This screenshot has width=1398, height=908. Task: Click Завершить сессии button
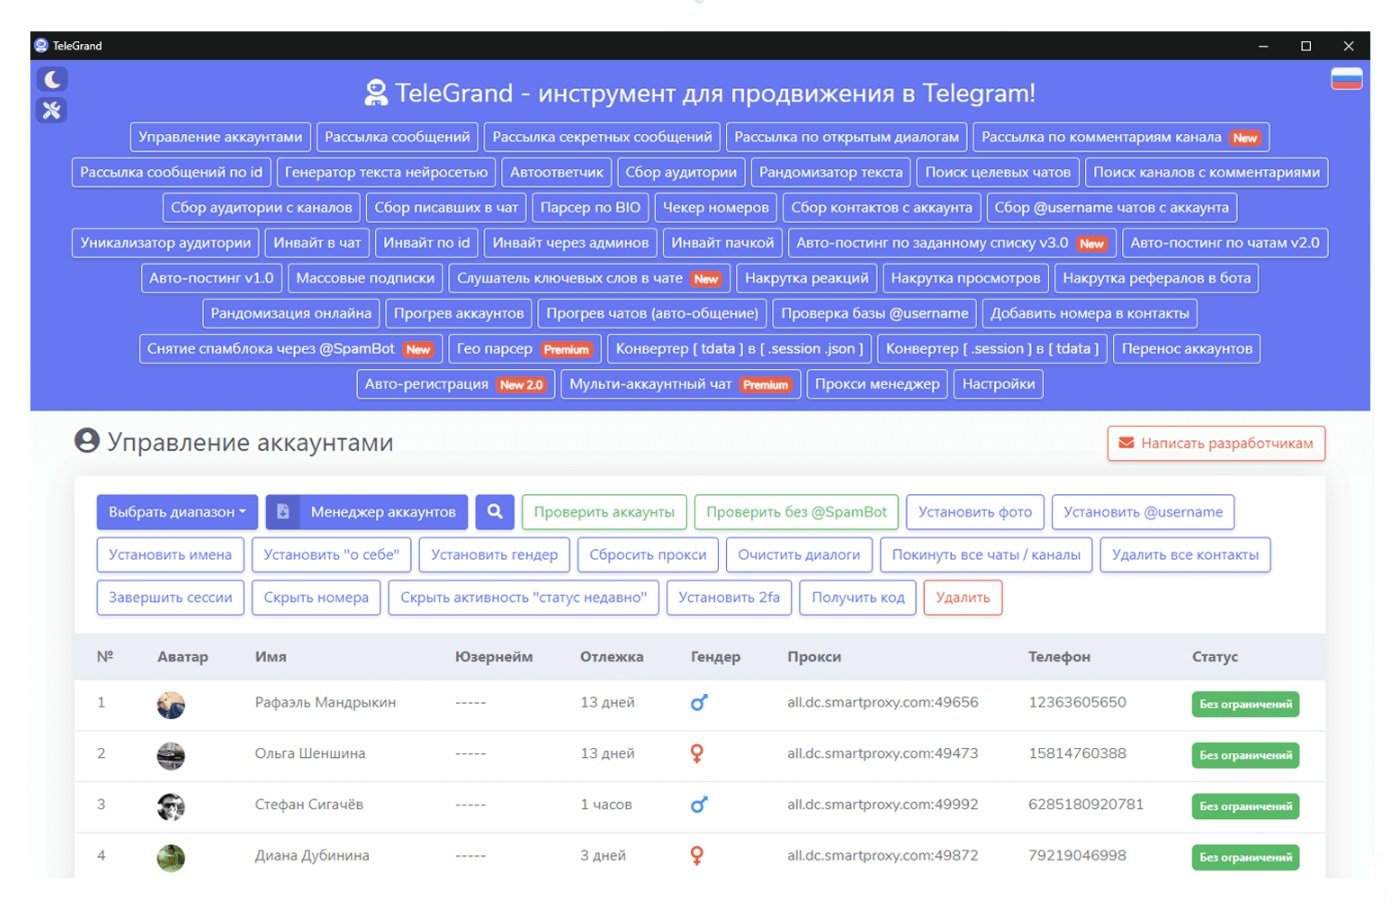pos(170,598)
